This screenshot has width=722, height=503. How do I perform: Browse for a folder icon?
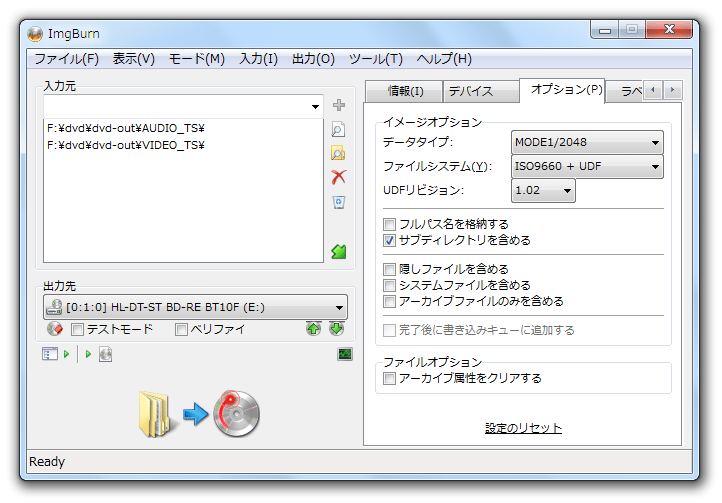click(338, 153)
